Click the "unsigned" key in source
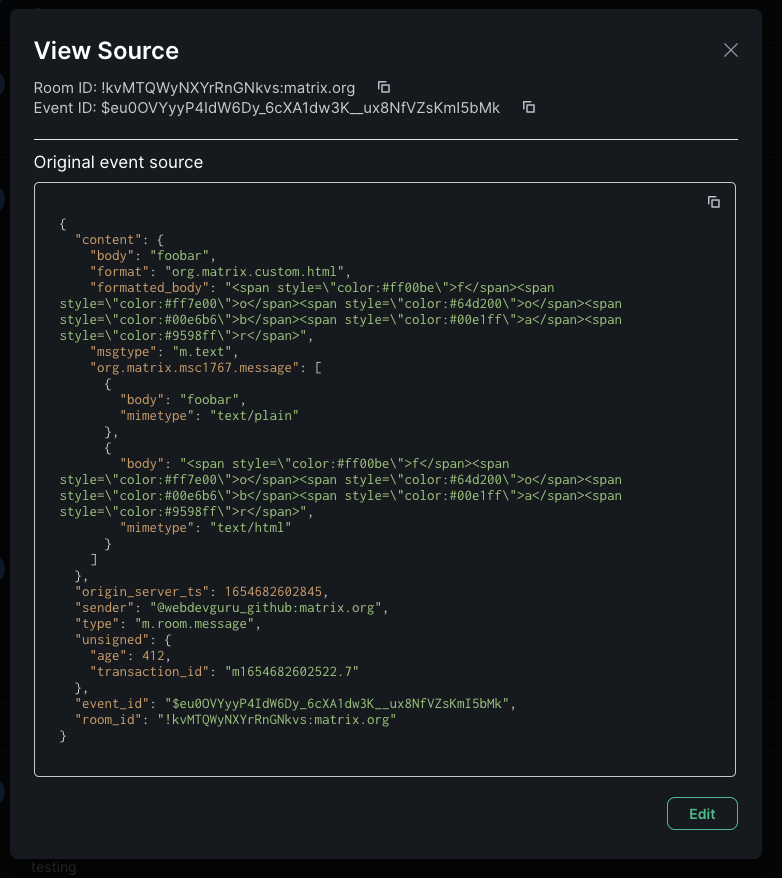Viewport: 782px width, 878px height. pos(112,639)
